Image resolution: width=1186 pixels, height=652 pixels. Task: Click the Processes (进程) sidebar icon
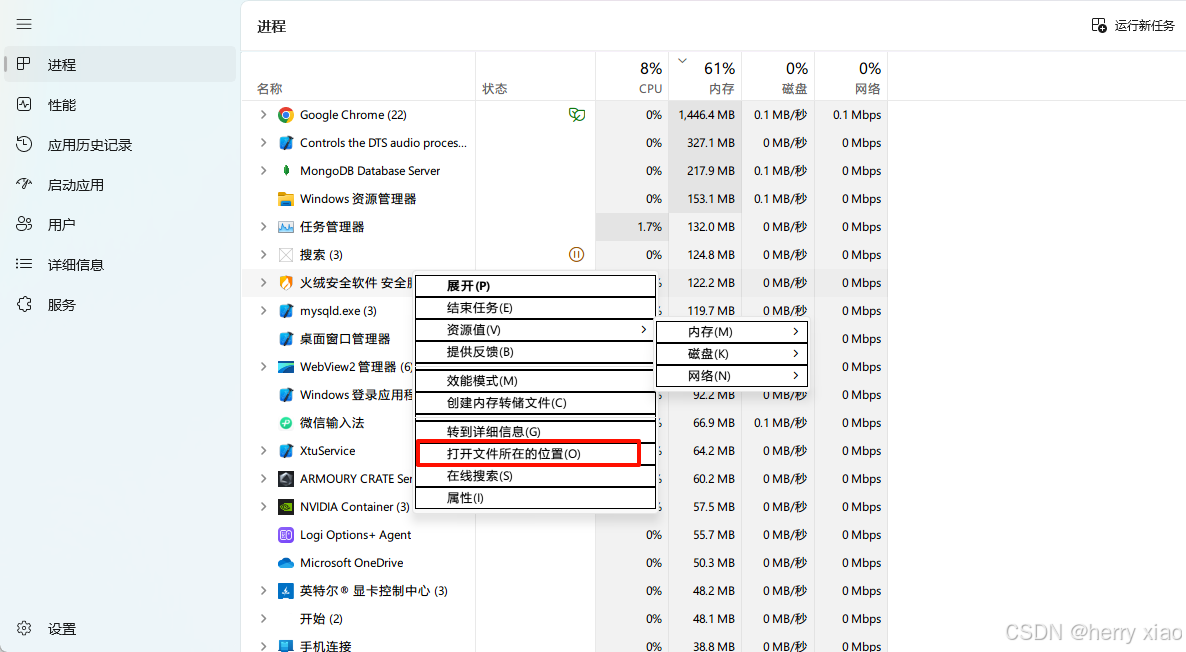[24, 64]
